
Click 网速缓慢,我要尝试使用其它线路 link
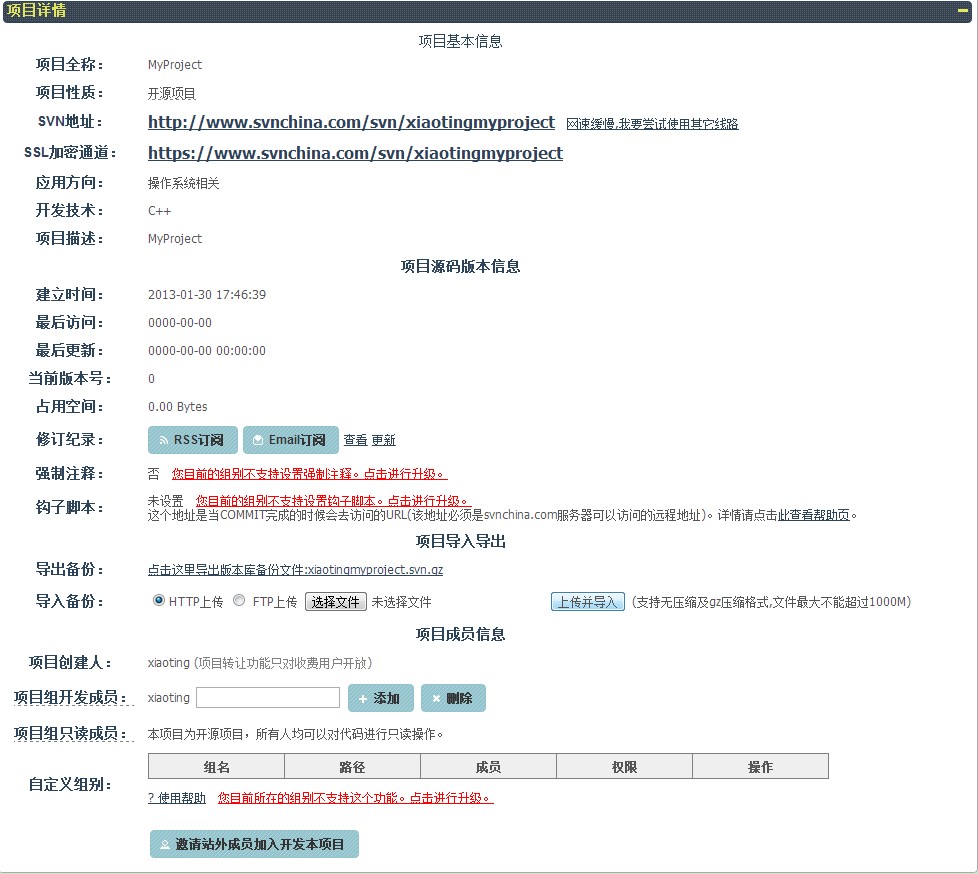click(x=652, y=124)
